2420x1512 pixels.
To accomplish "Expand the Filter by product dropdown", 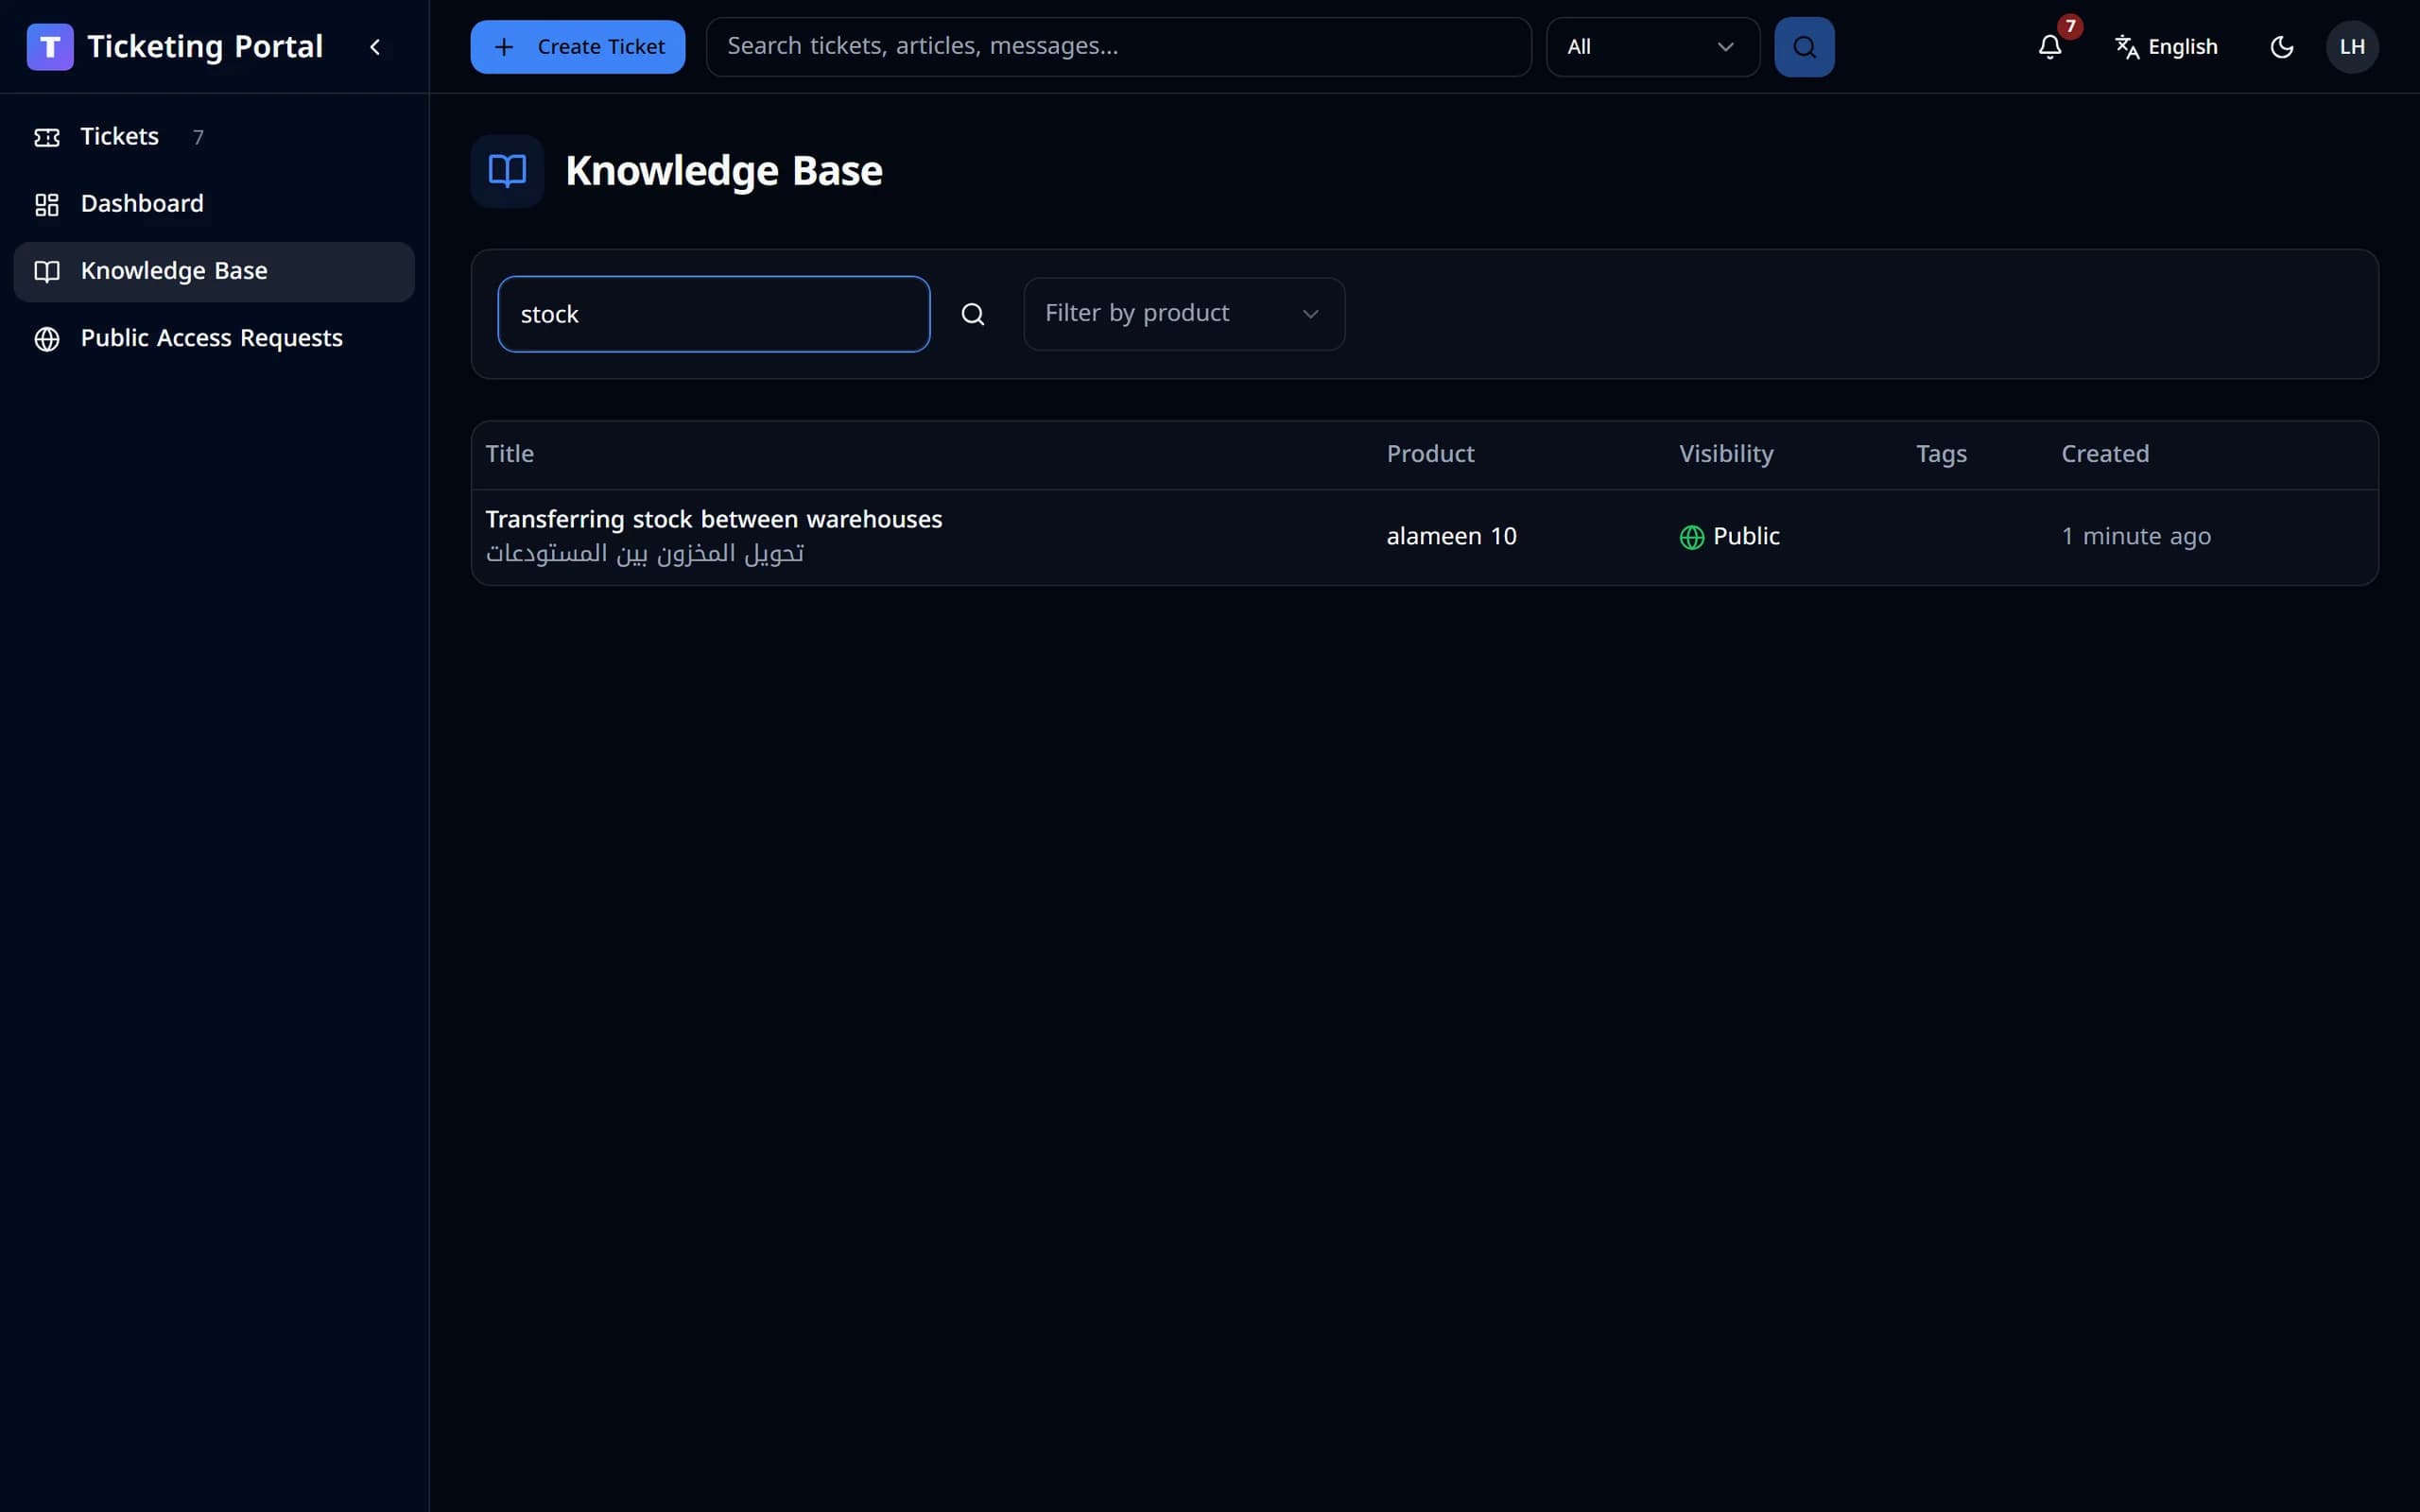I will point(1184,314).
